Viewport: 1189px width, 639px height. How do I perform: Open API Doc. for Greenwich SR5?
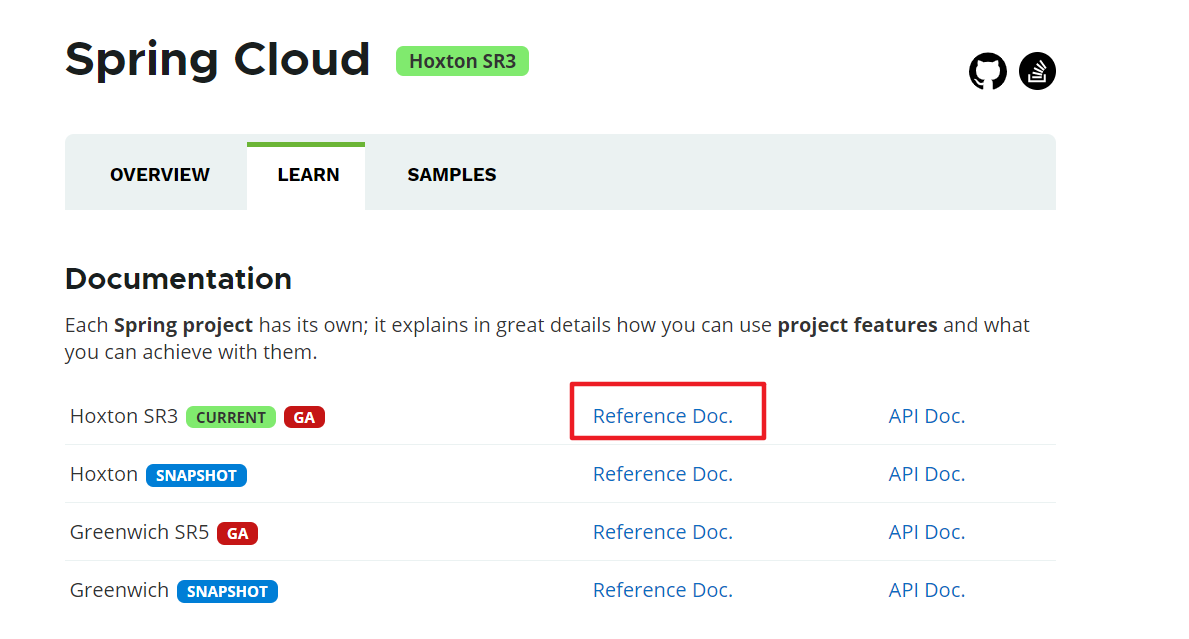[x=927, y=532]
